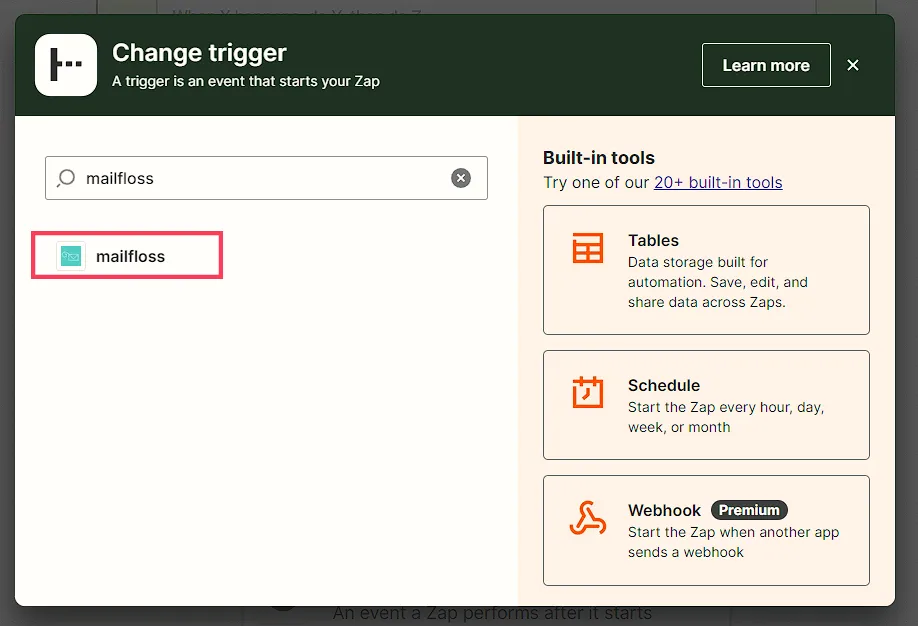
Task: Select the Tables built-in tool card
Action: (x=706, y=270)
